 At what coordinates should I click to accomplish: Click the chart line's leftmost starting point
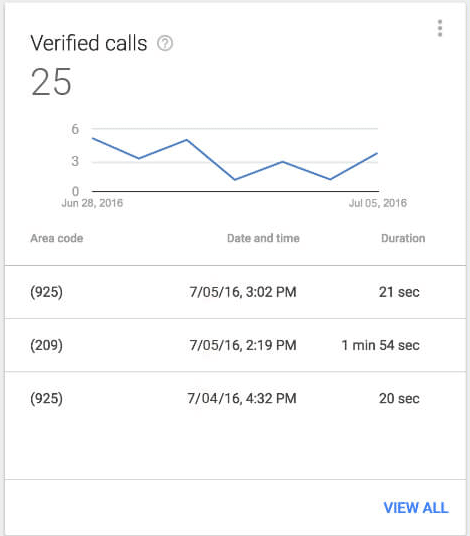[93, 138]
